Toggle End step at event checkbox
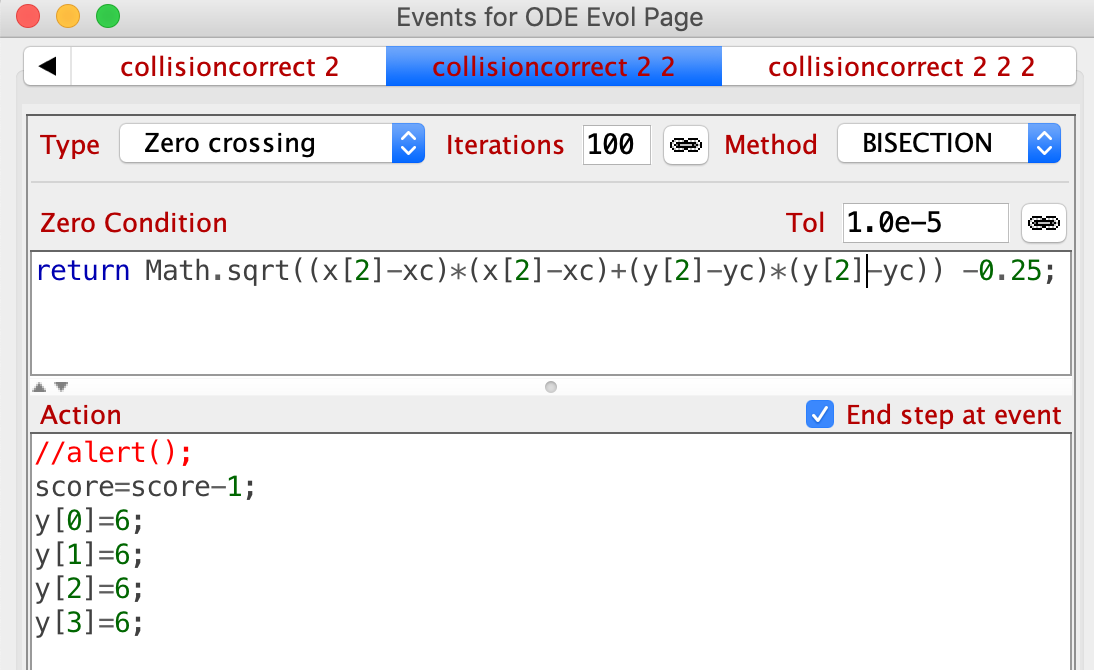Screen dimensions: 1094x670 click(820, 415)
